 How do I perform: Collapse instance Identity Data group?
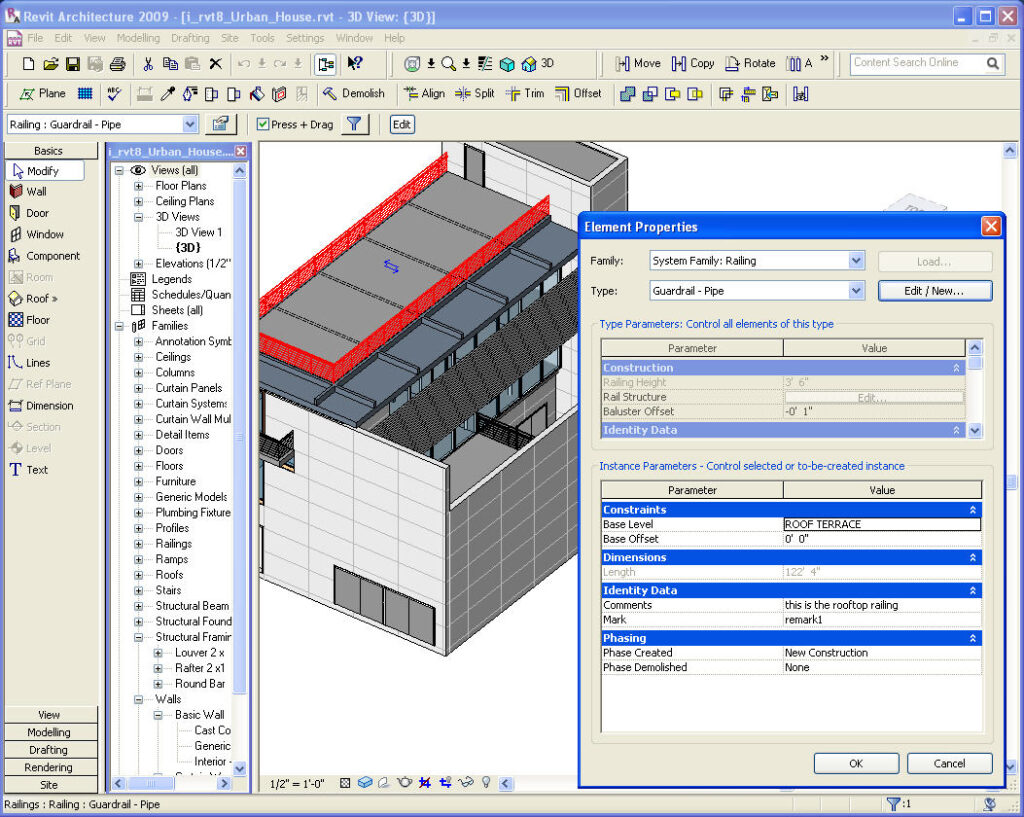tap(972, 590)
